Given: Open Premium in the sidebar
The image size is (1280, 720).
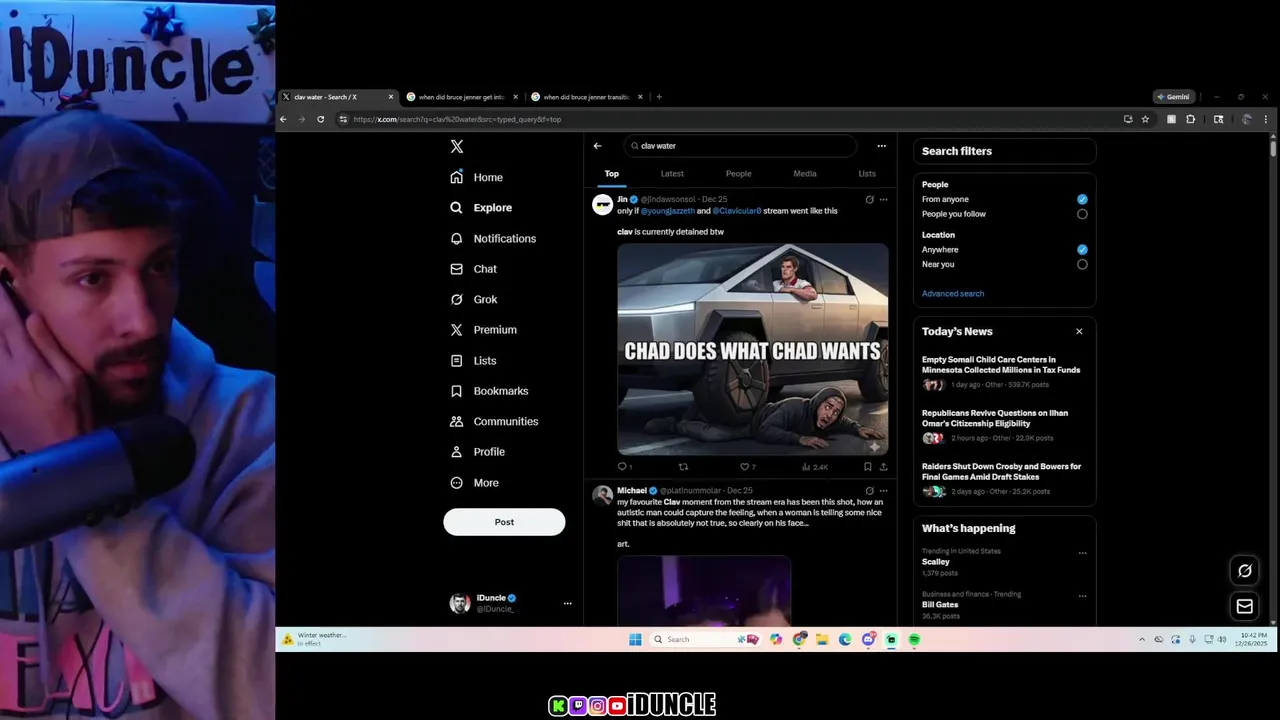Looking at the screenshot, I should [483, 330].
